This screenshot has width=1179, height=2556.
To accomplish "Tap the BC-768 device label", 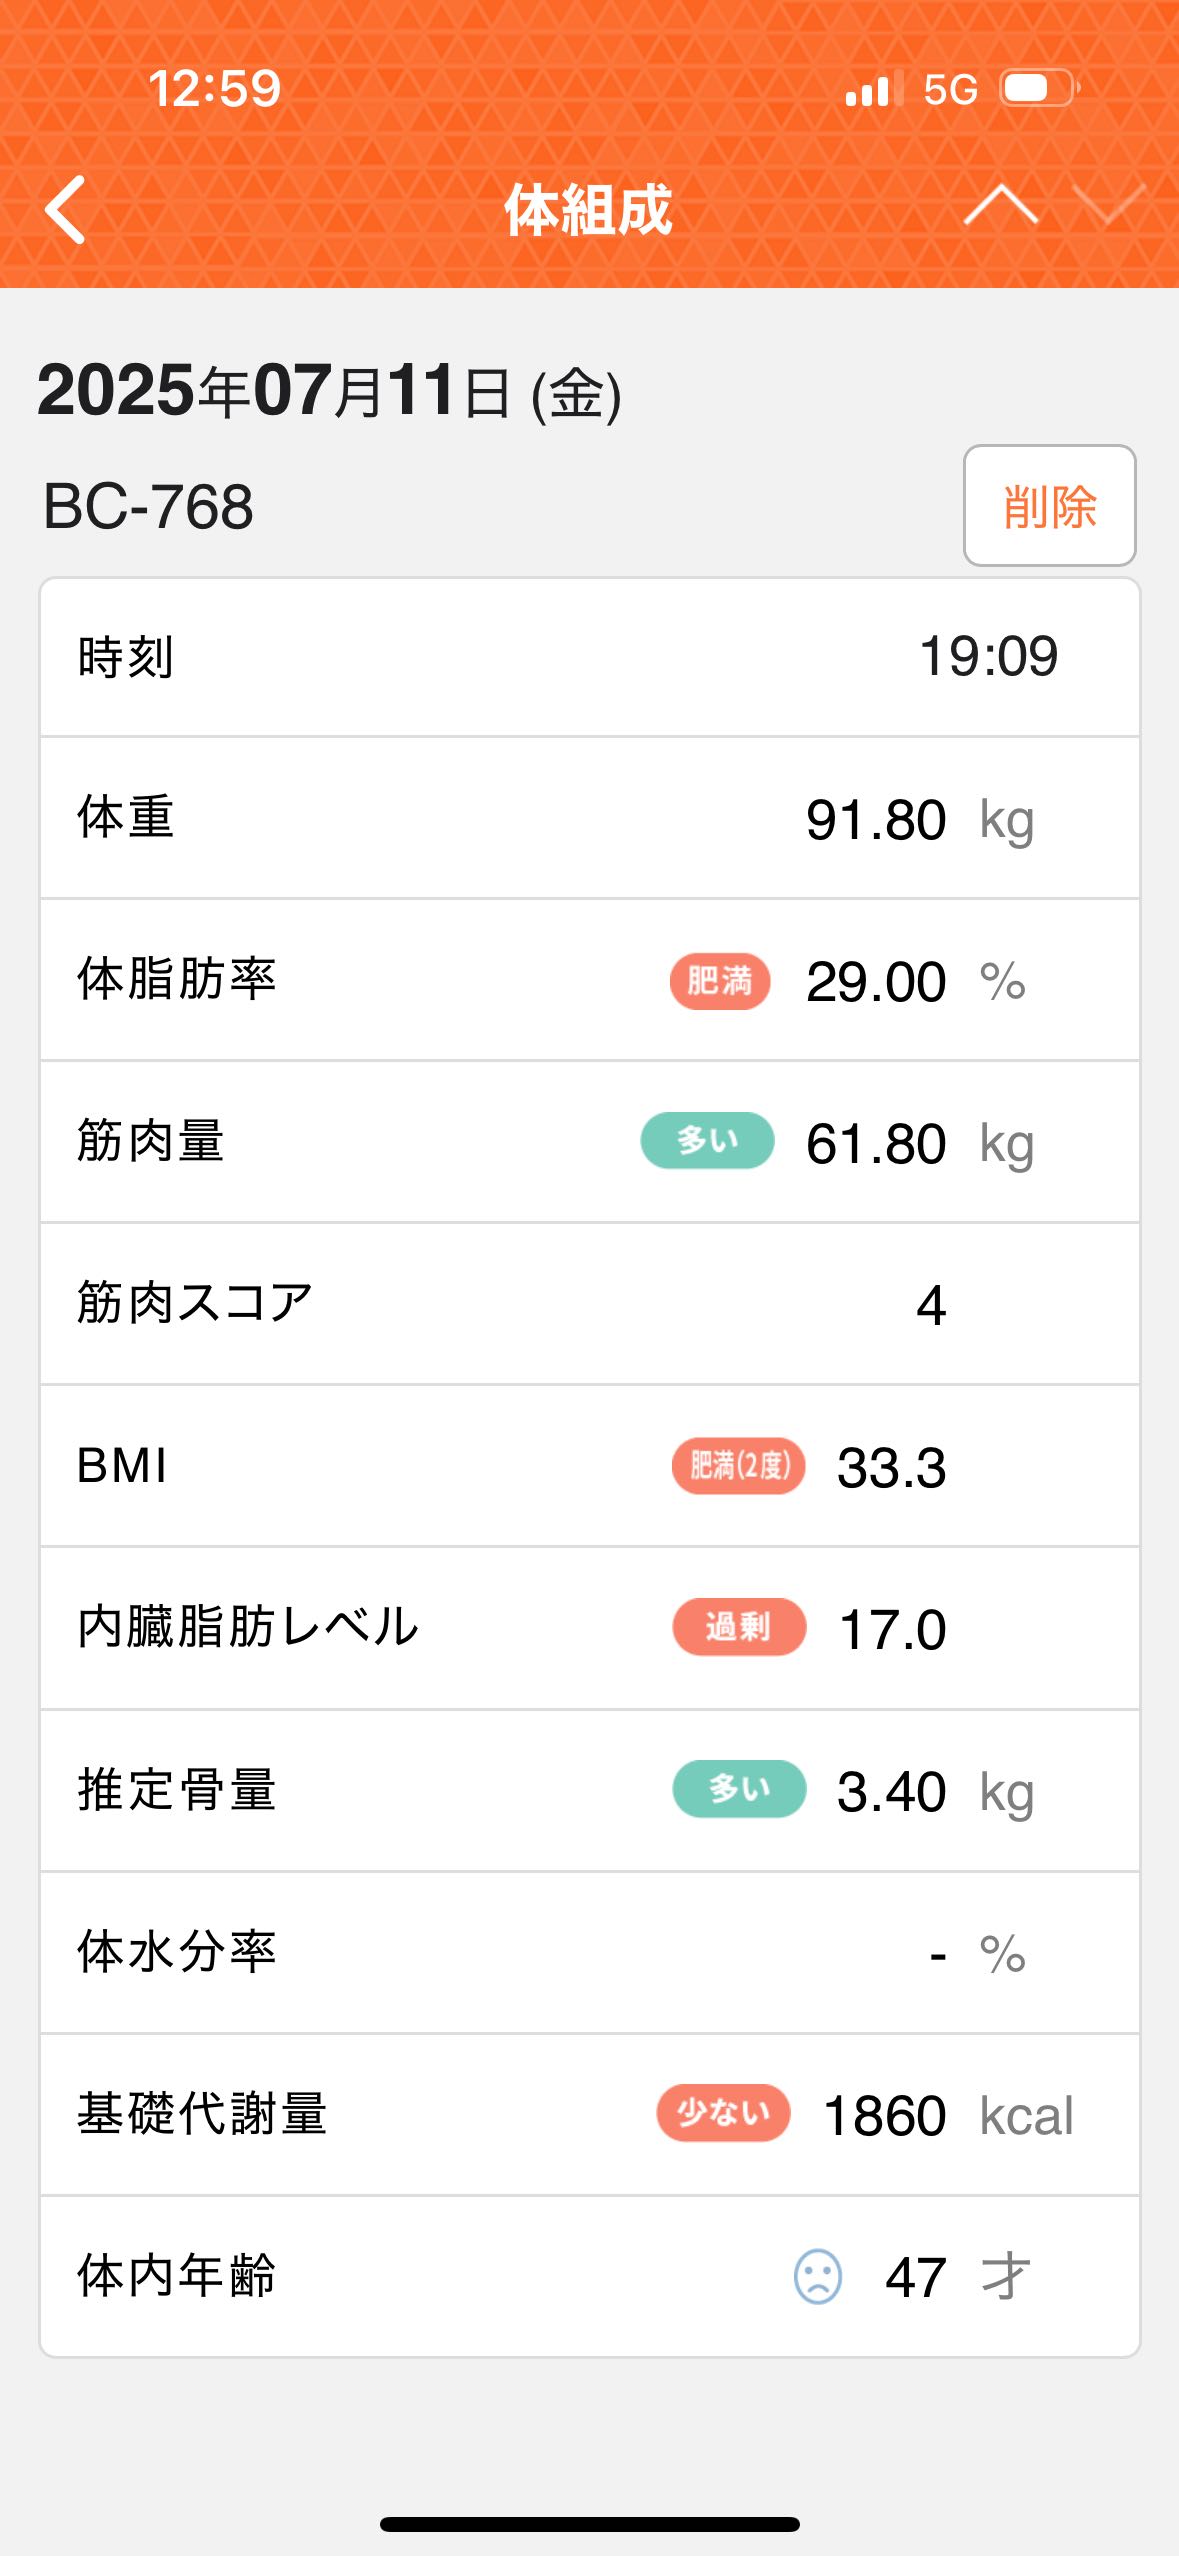I will coord(148,506).
